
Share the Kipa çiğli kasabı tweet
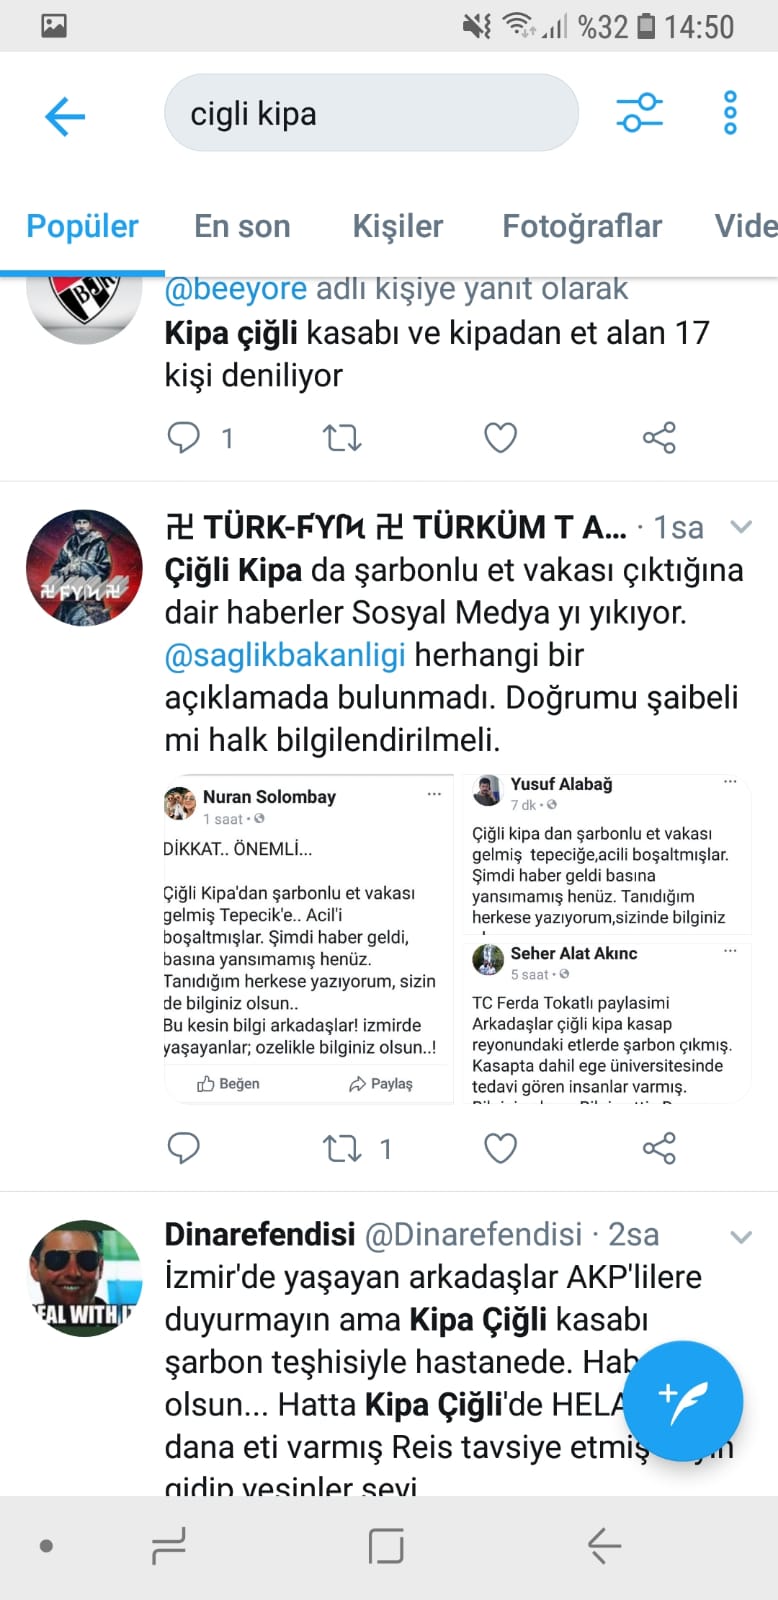coord(659,437)
